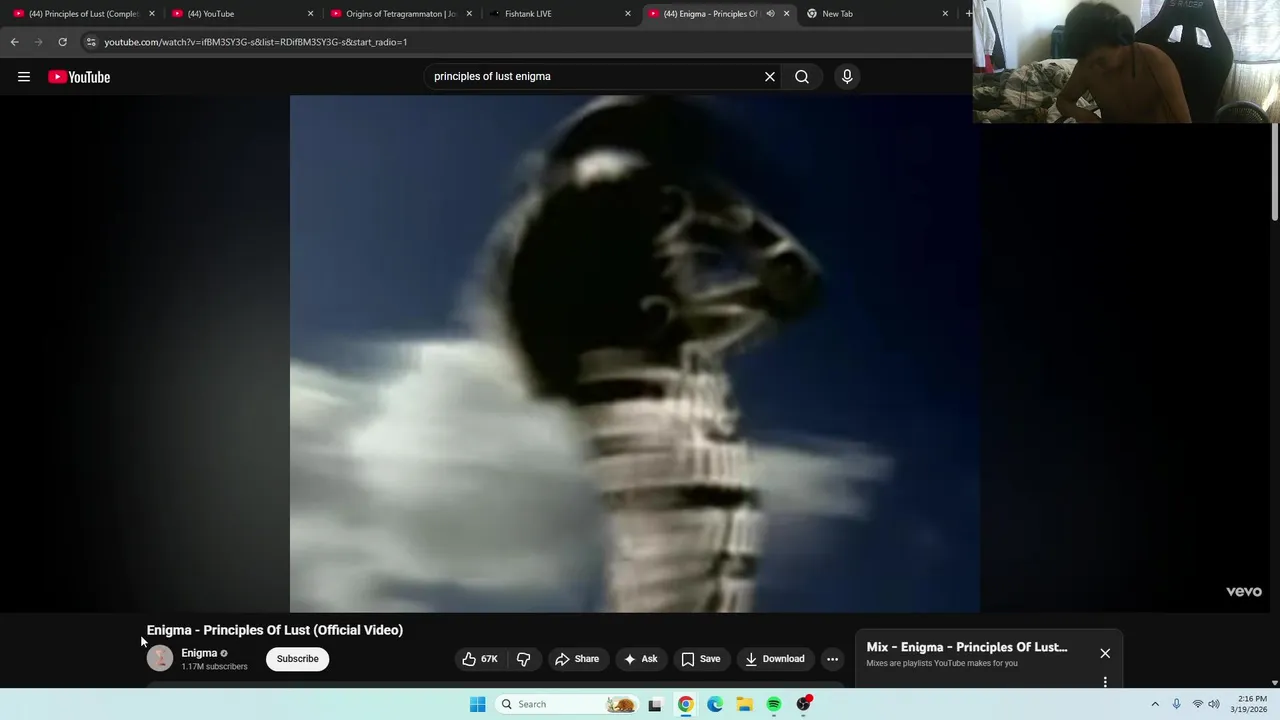Viewport: 1280px width, 720px height.
Task: Open volume control in system tray
Action: [1214, 704]
